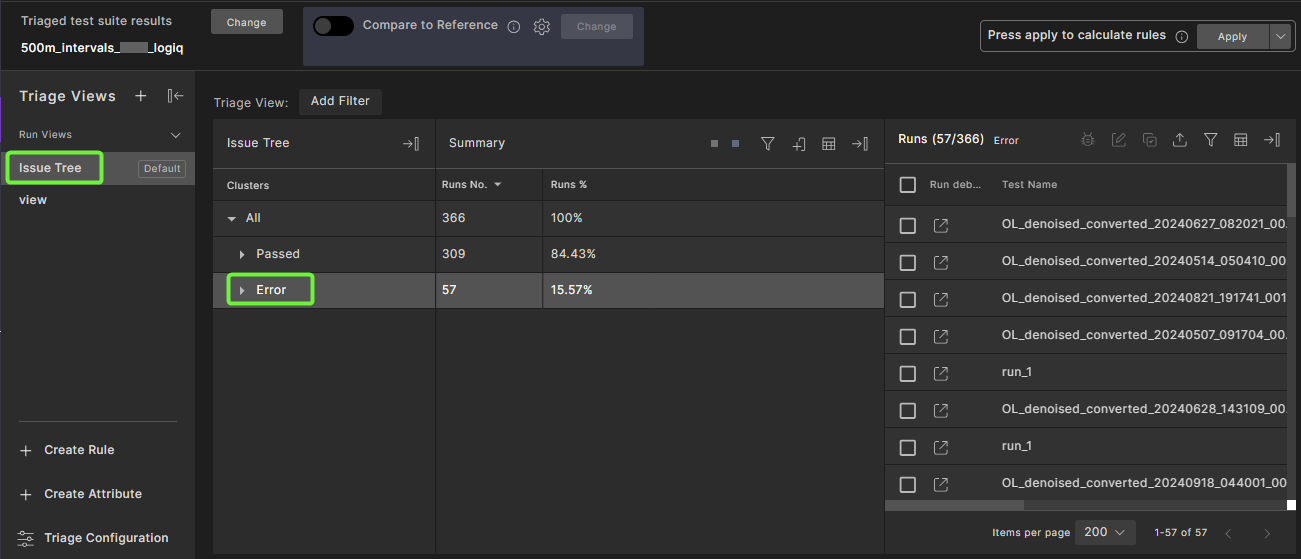Collapse the Issue Tree panel with arrow icon
This screenshot has height=559, width=1301.
411,144
